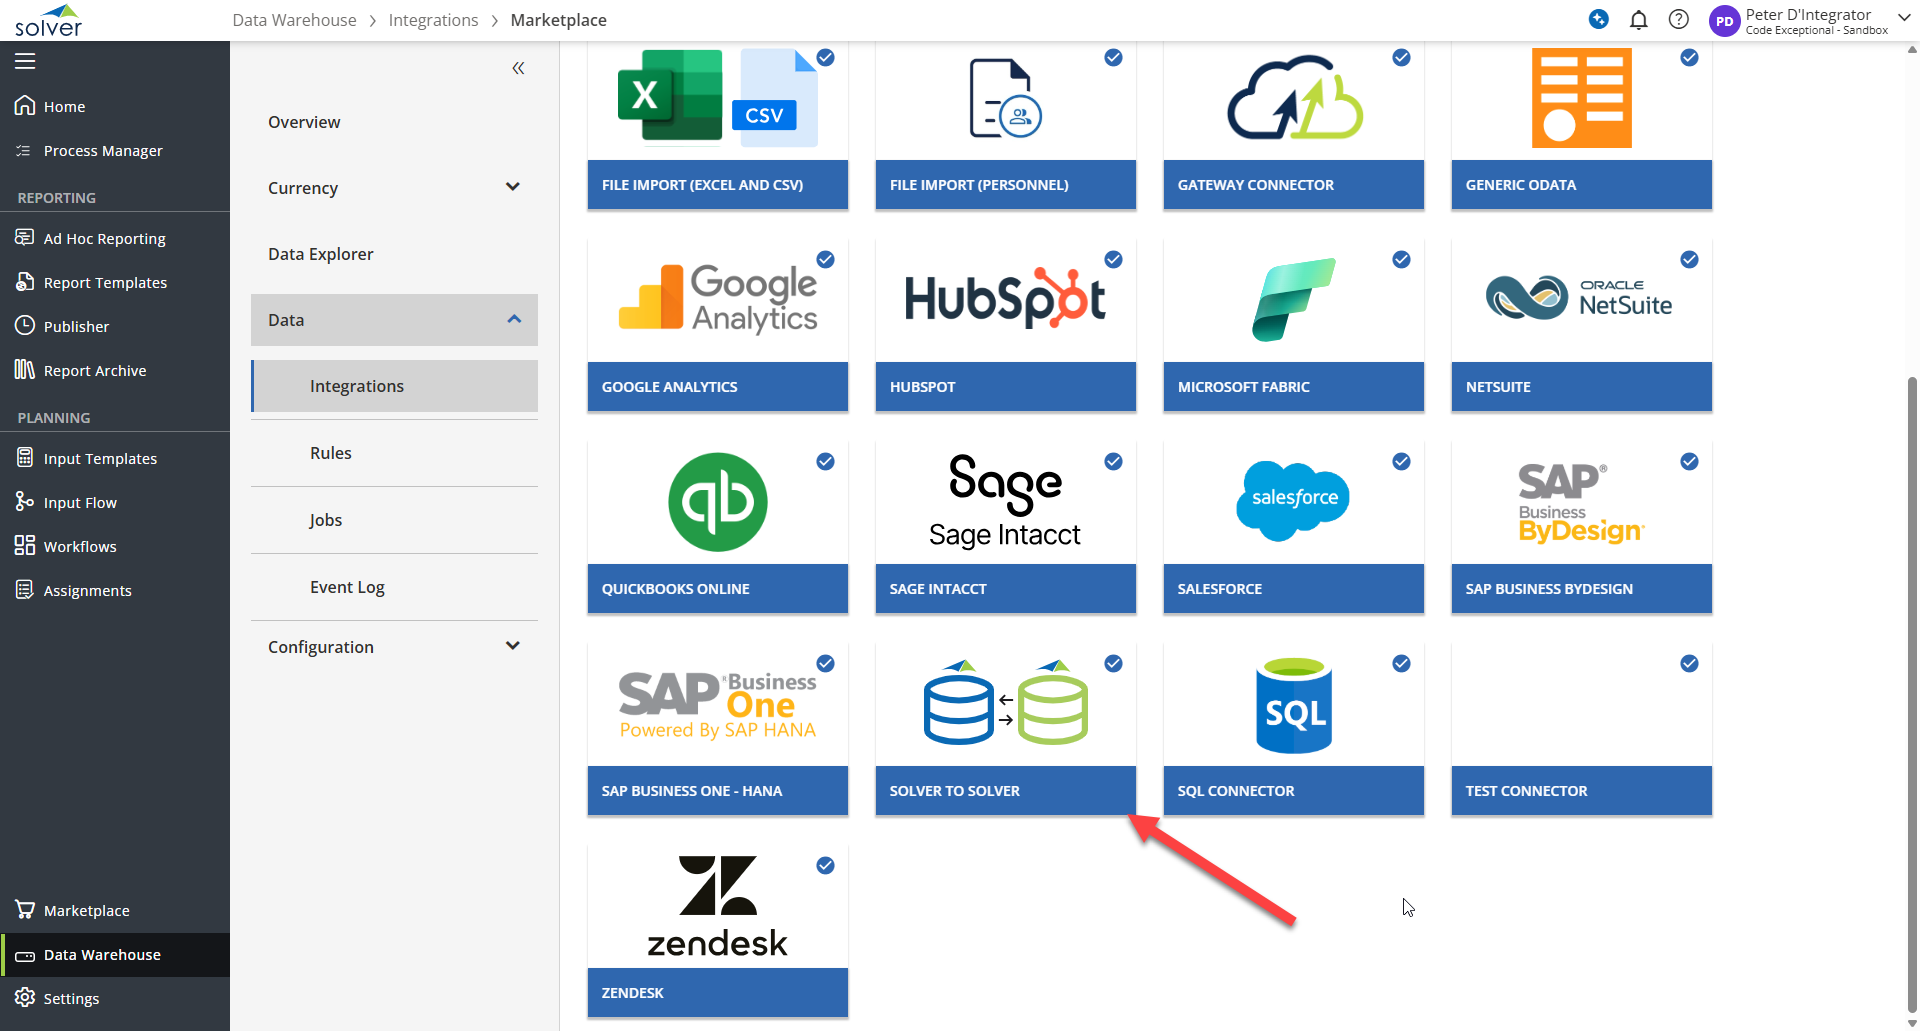Image resolution: width=1920 pixels, height=1031 pixels.
Task: Click the blue star update icon
Action: pos(1598,19)
